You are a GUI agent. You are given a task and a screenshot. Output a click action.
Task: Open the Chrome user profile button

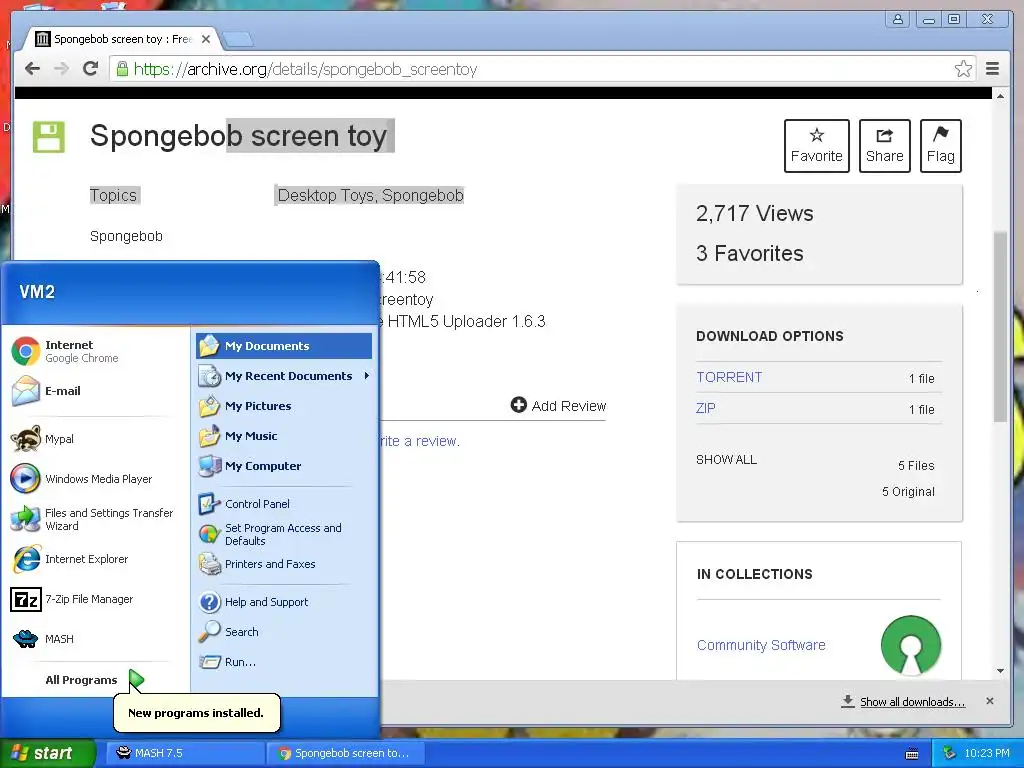pyautogui.click(x=899, y=19)
